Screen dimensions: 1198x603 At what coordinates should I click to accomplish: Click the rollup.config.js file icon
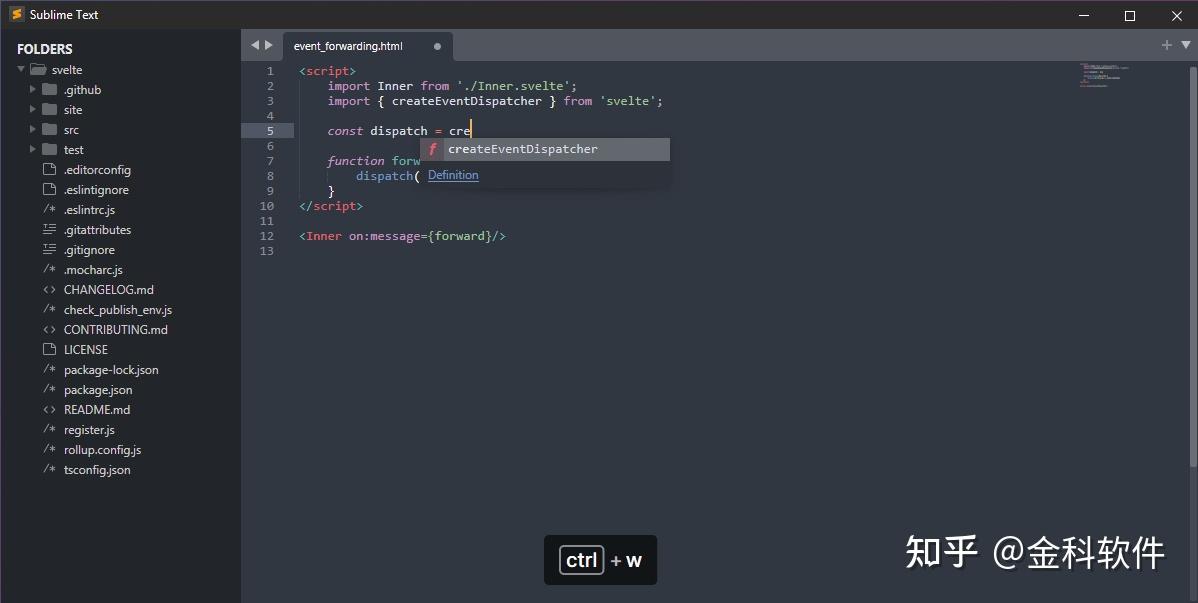click(50, 449)
